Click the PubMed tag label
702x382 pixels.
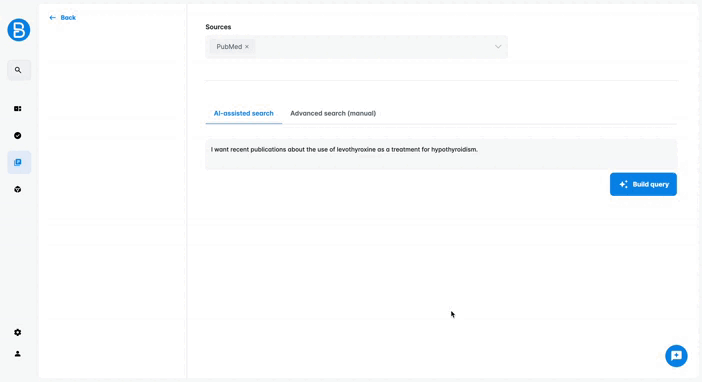[x=229, y=47]
